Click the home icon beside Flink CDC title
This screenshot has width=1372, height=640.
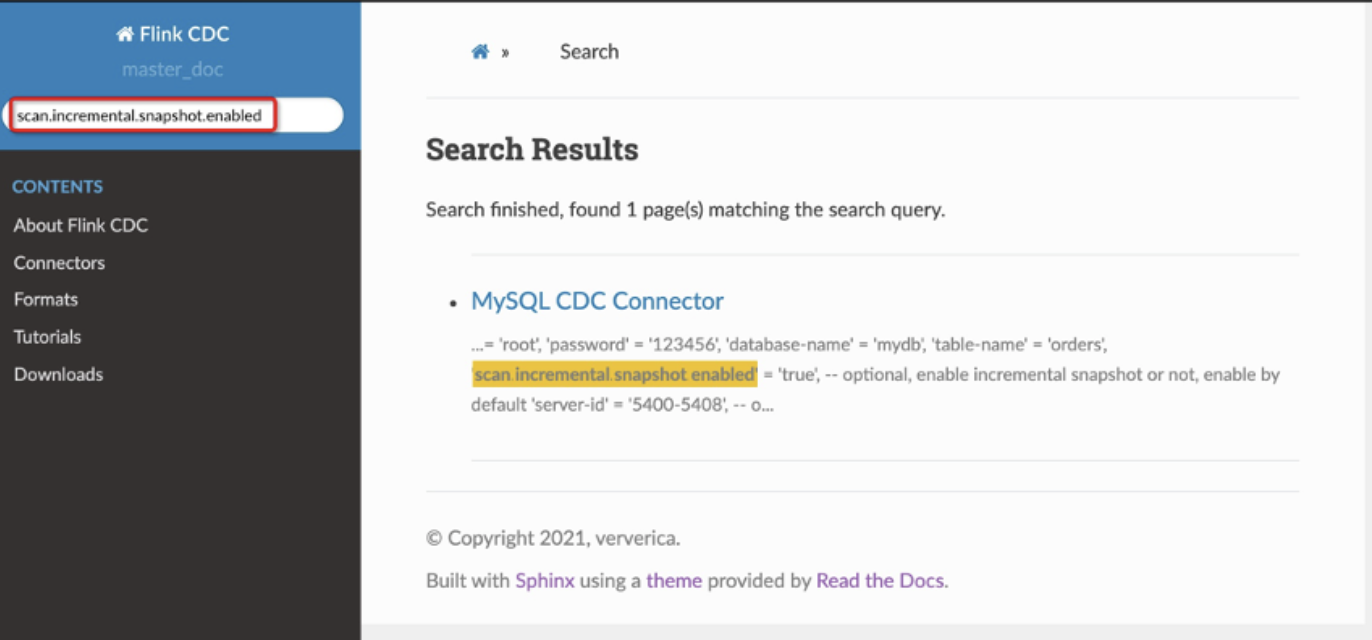coord(125,35)
